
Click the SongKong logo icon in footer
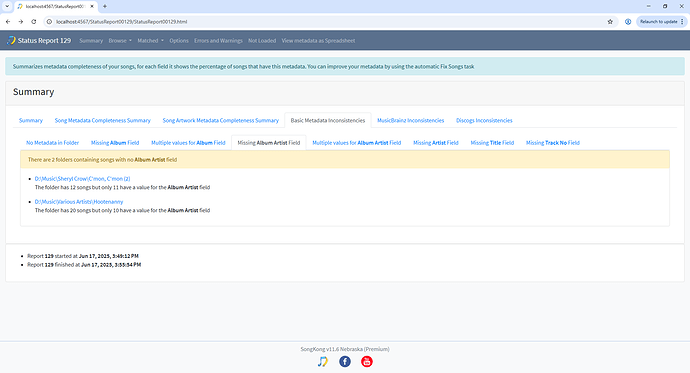coord(323,362)
